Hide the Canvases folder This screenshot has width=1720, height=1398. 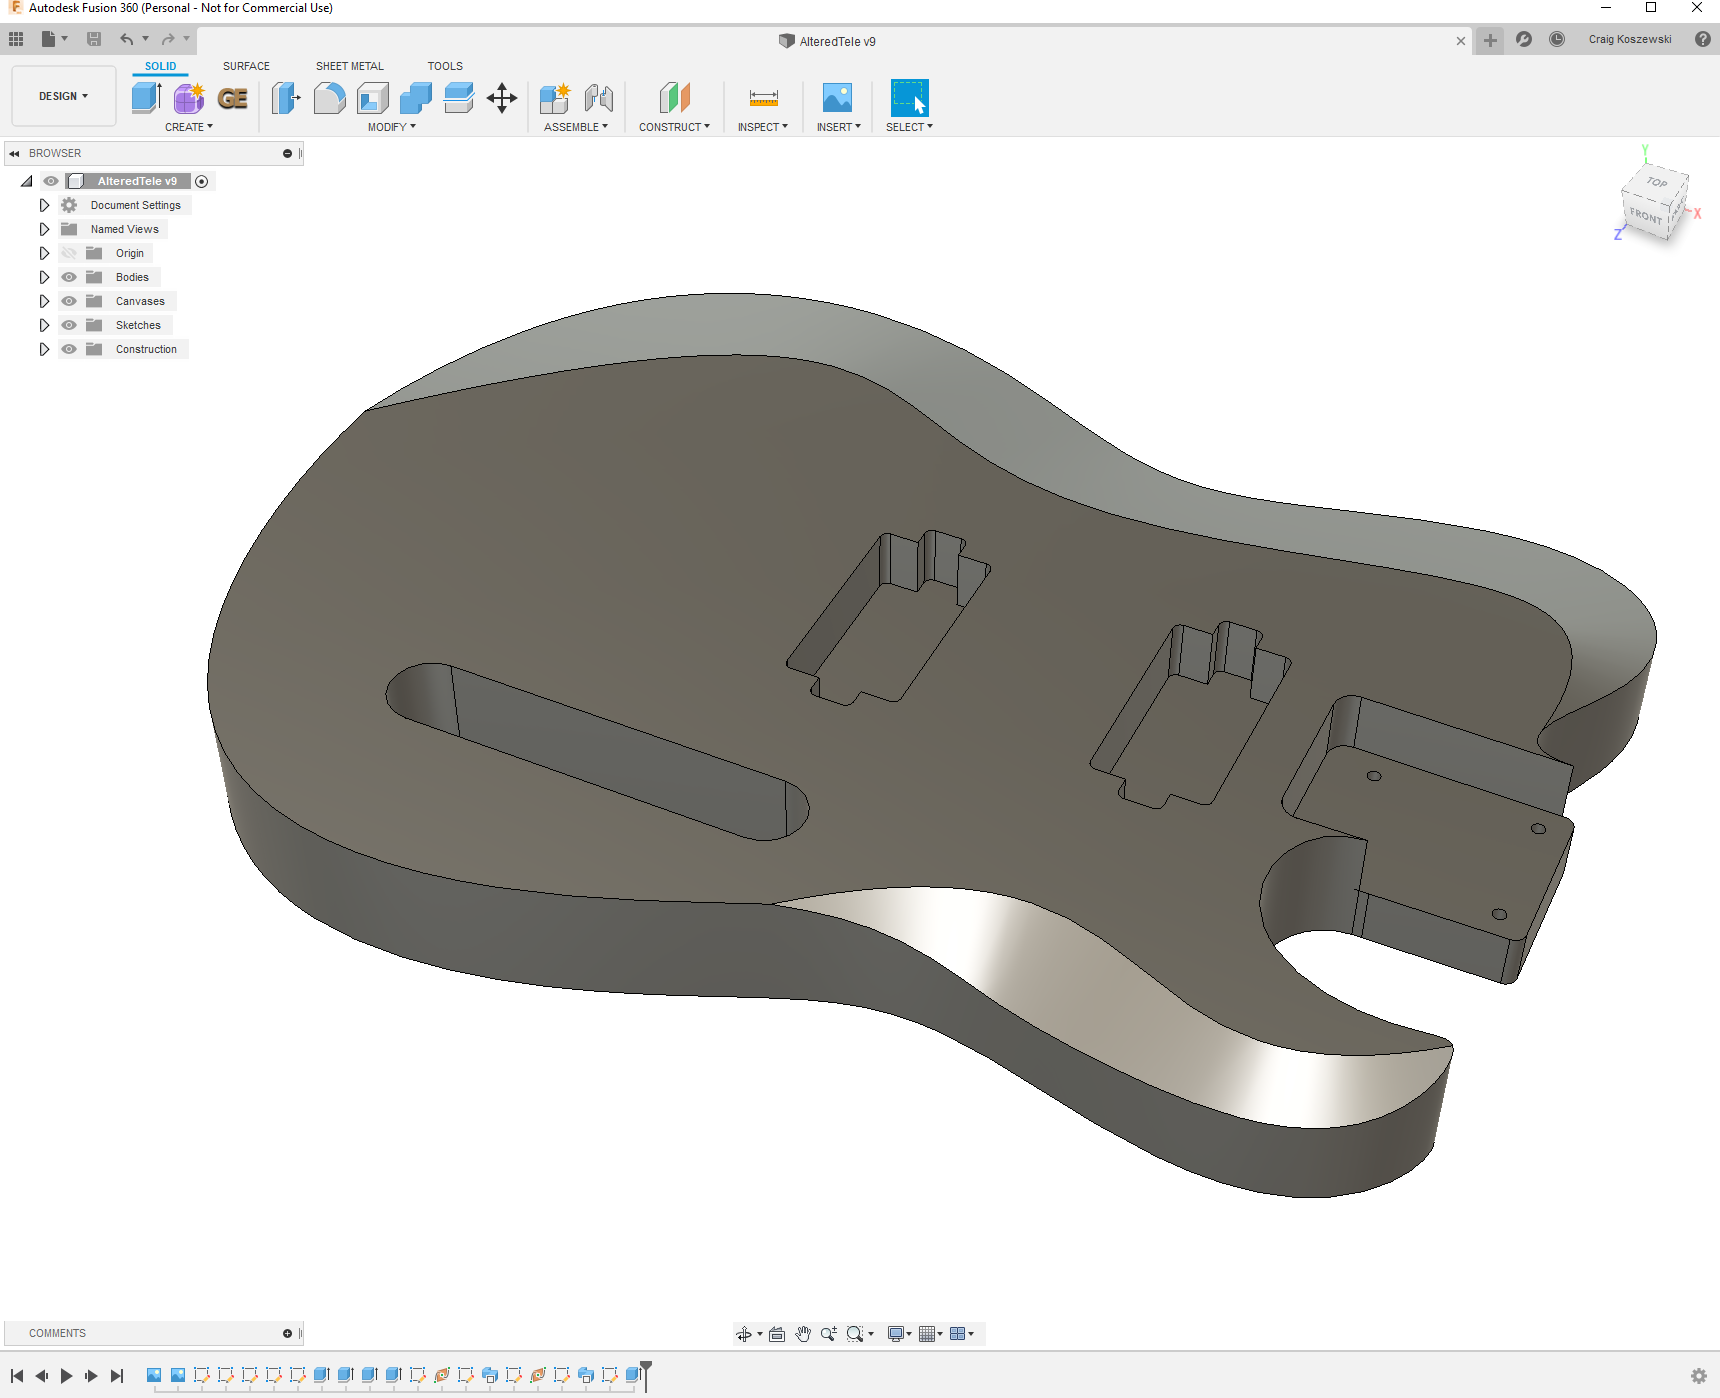[x=69, y=301]
